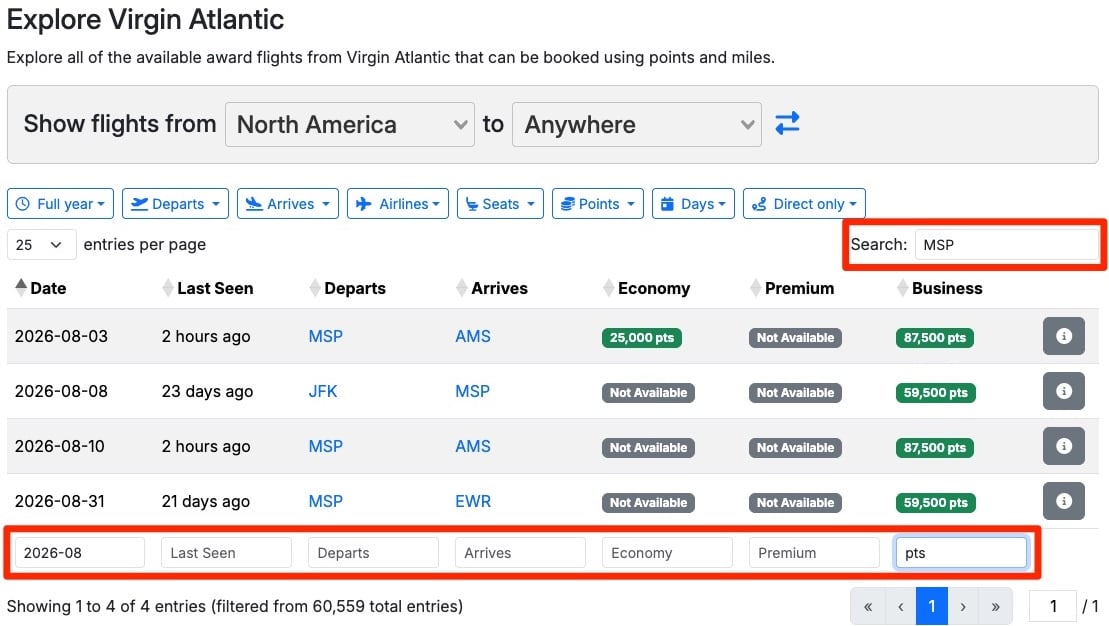Go to the last page with double-arrow button
Viewport: 1109px width, 626px height.
point(995,606)
